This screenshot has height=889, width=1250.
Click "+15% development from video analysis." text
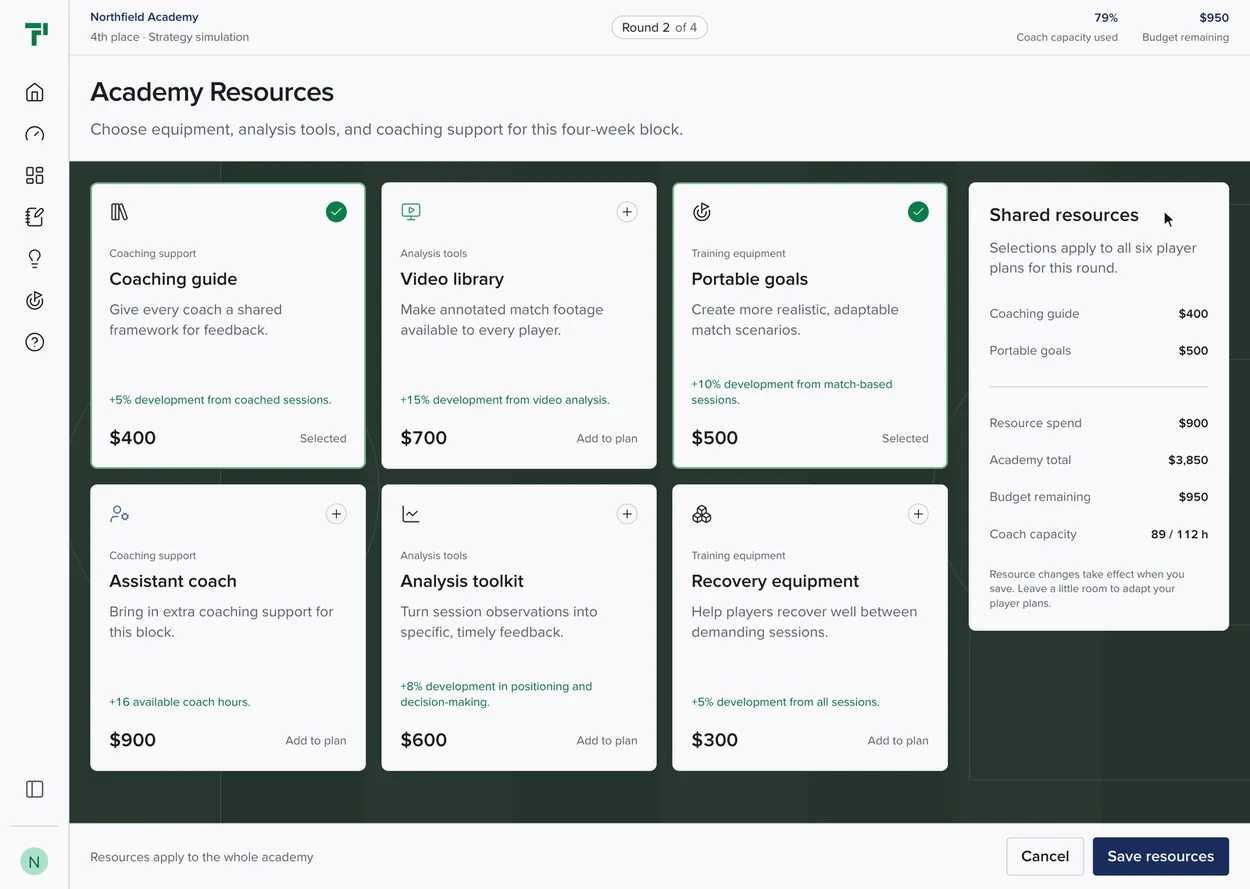505,400
